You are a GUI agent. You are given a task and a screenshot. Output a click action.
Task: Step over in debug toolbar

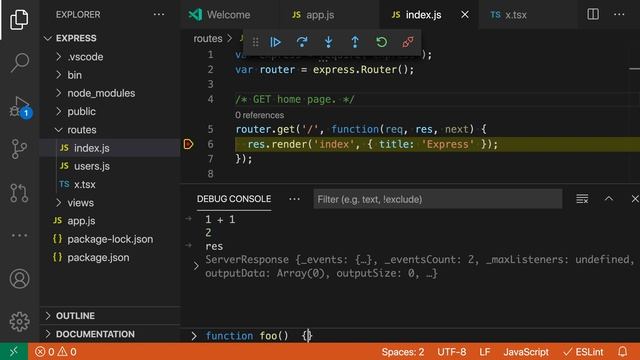coord(302,42)
